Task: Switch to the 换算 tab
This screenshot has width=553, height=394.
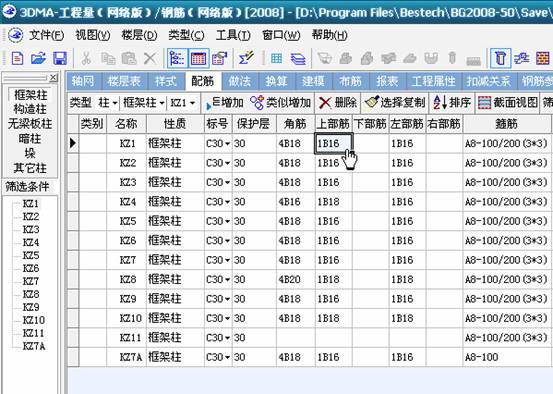Action: (x=277, y=81)
